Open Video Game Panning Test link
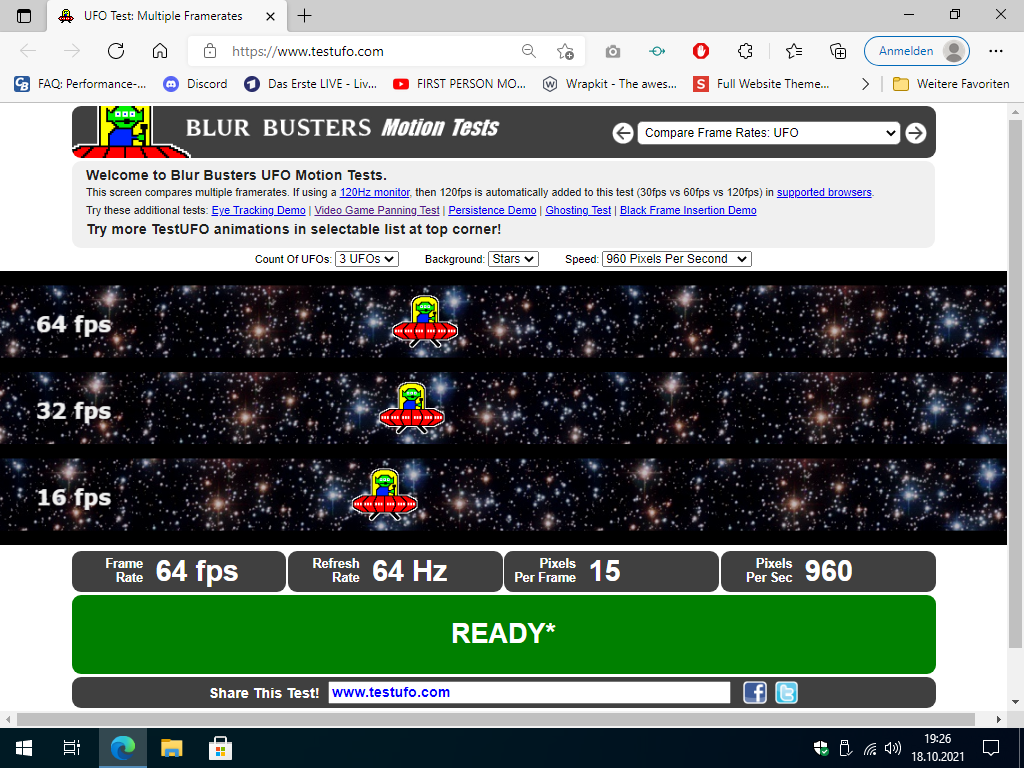This screenshot has width=1024, height=768. (377, 210)
